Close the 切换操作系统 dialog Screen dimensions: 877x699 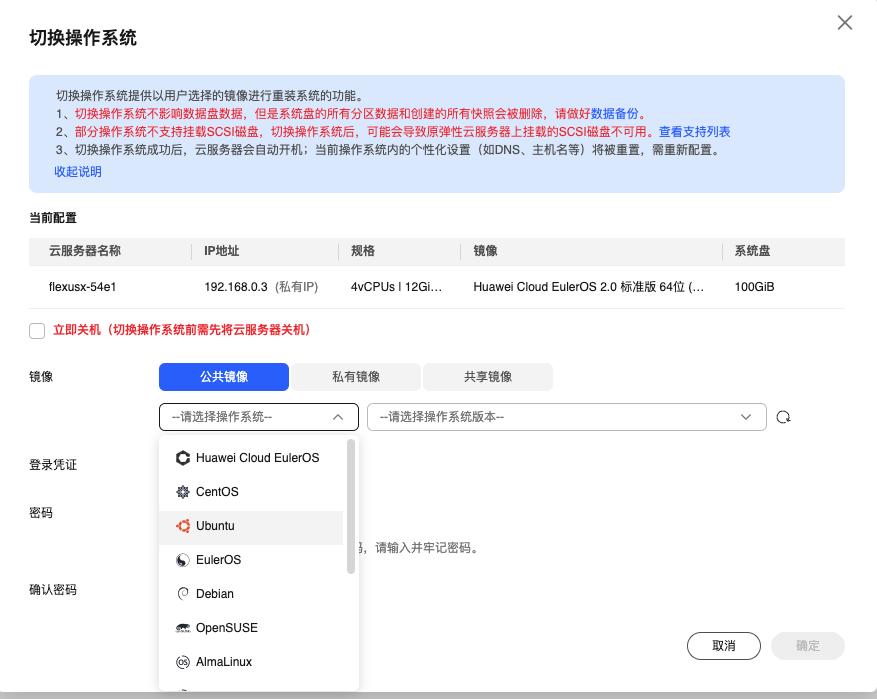point(845,22)
